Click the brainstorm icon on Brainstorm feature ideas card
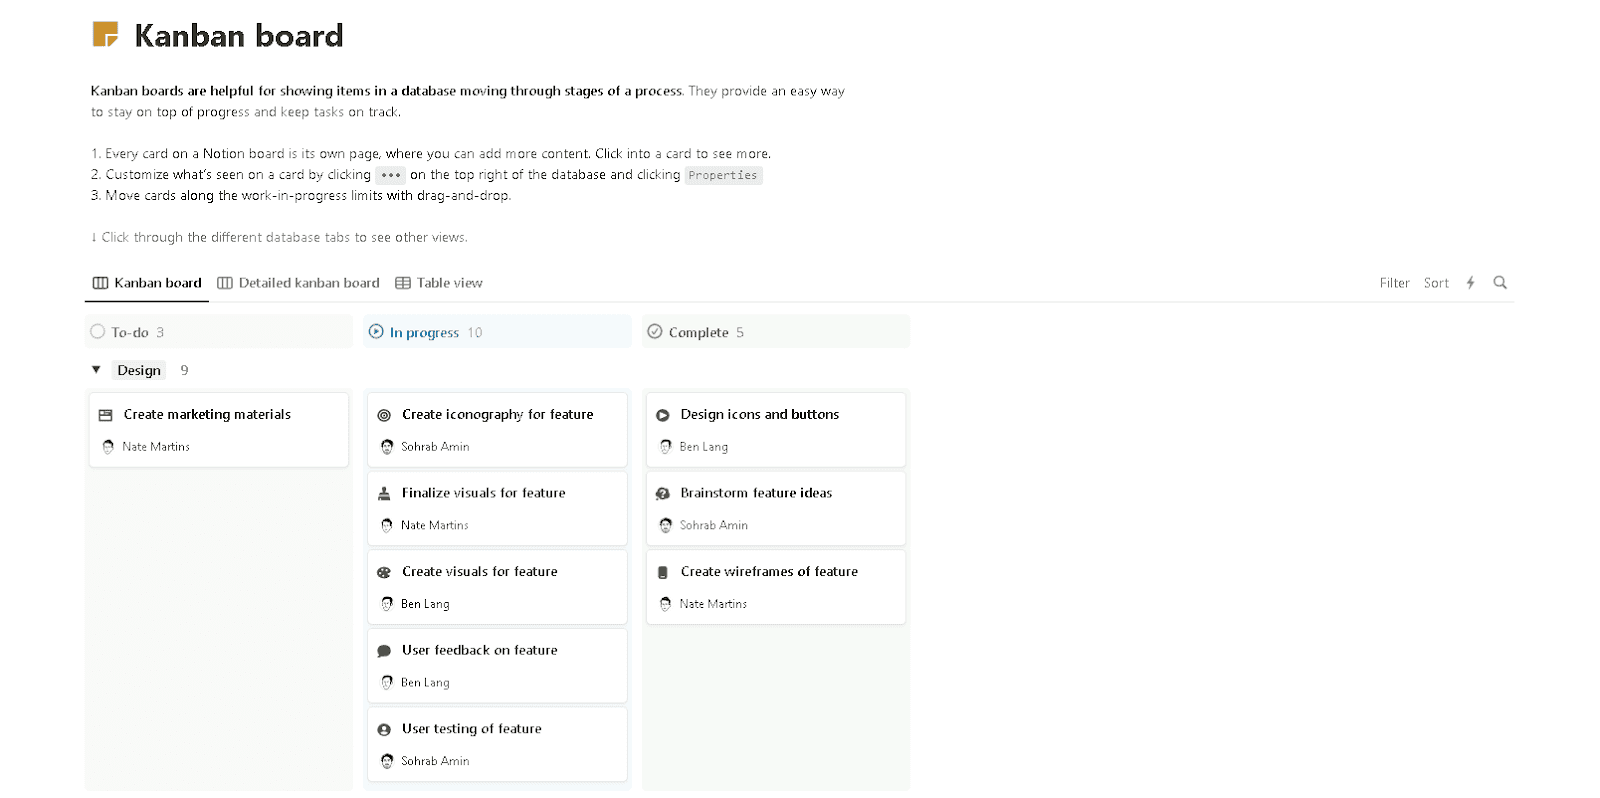Viewport: 1600px width, 798px height. point(663,492)
